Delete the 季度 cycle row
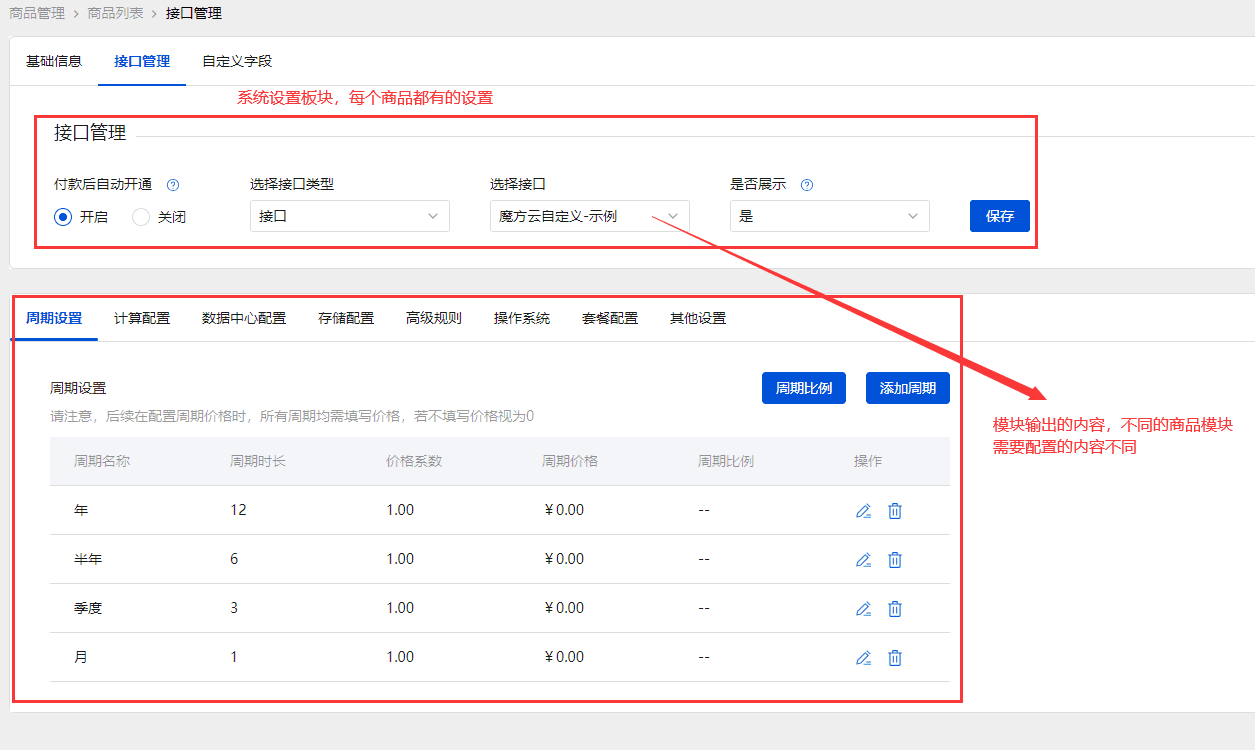Image resolution: width=1255 pixels, height=750 pixels. [895, 609]
